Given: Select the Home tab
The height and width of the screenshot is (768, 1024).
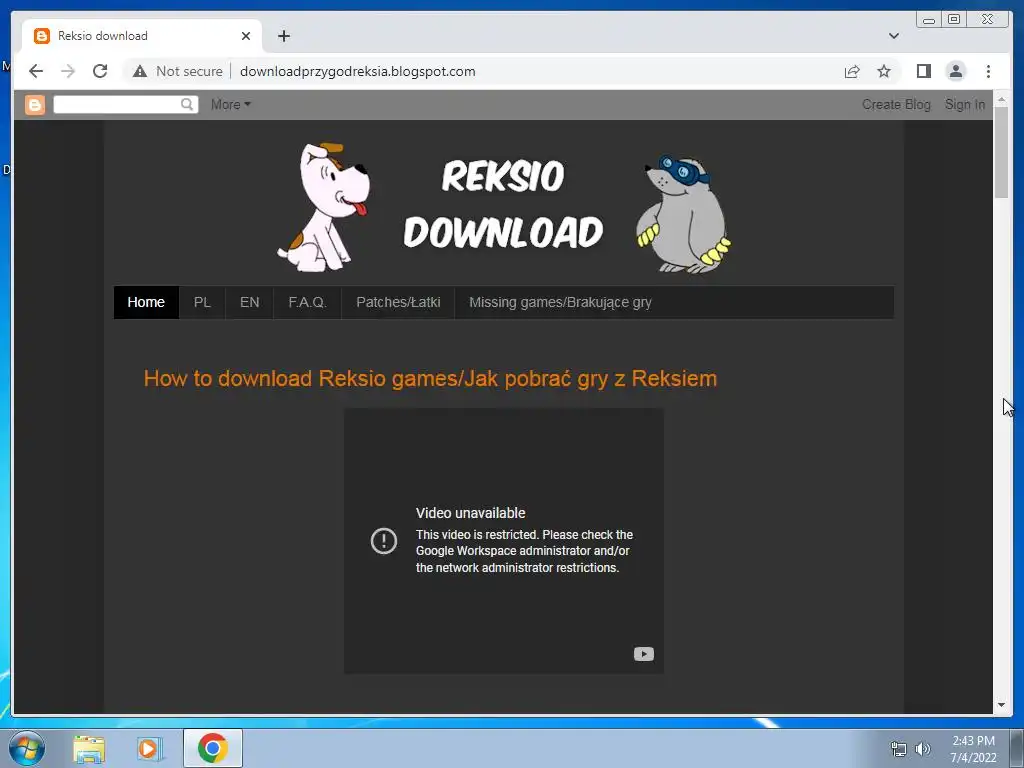Looking at the screenshot, I should (x=146, y=302).
